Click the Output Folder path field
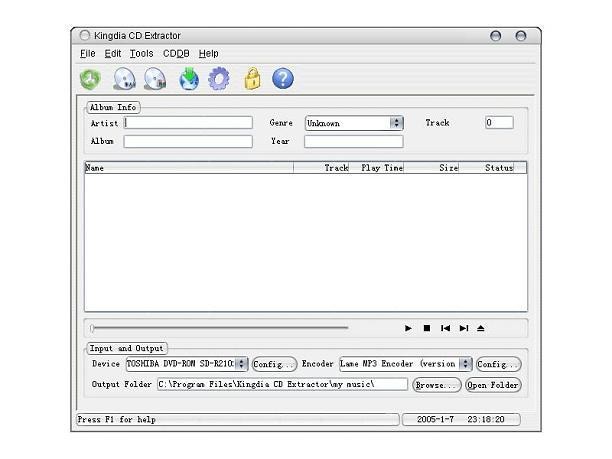Image resolution: width=612 pixels, height=459 pixels. coord(283,384)
